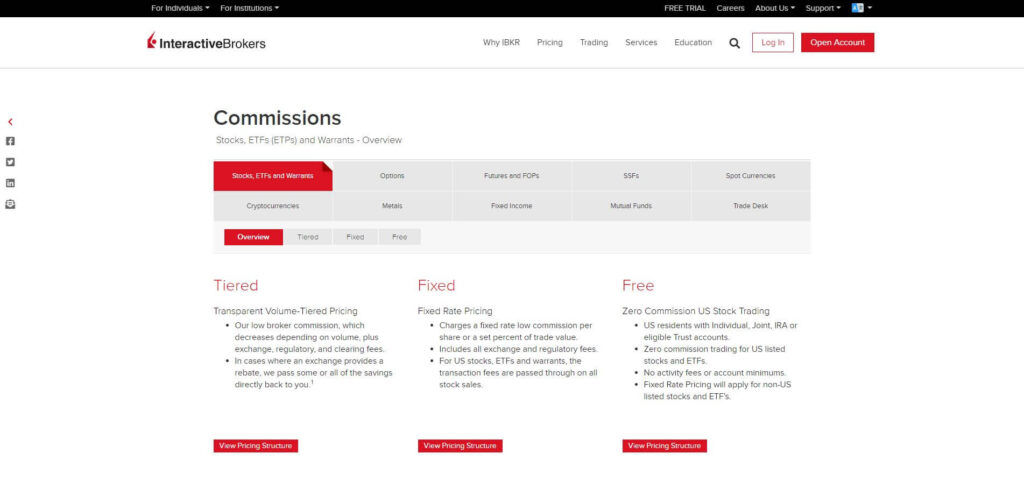Switch to the Metals tab
The image size is (1024, 503).
(392, 206)
